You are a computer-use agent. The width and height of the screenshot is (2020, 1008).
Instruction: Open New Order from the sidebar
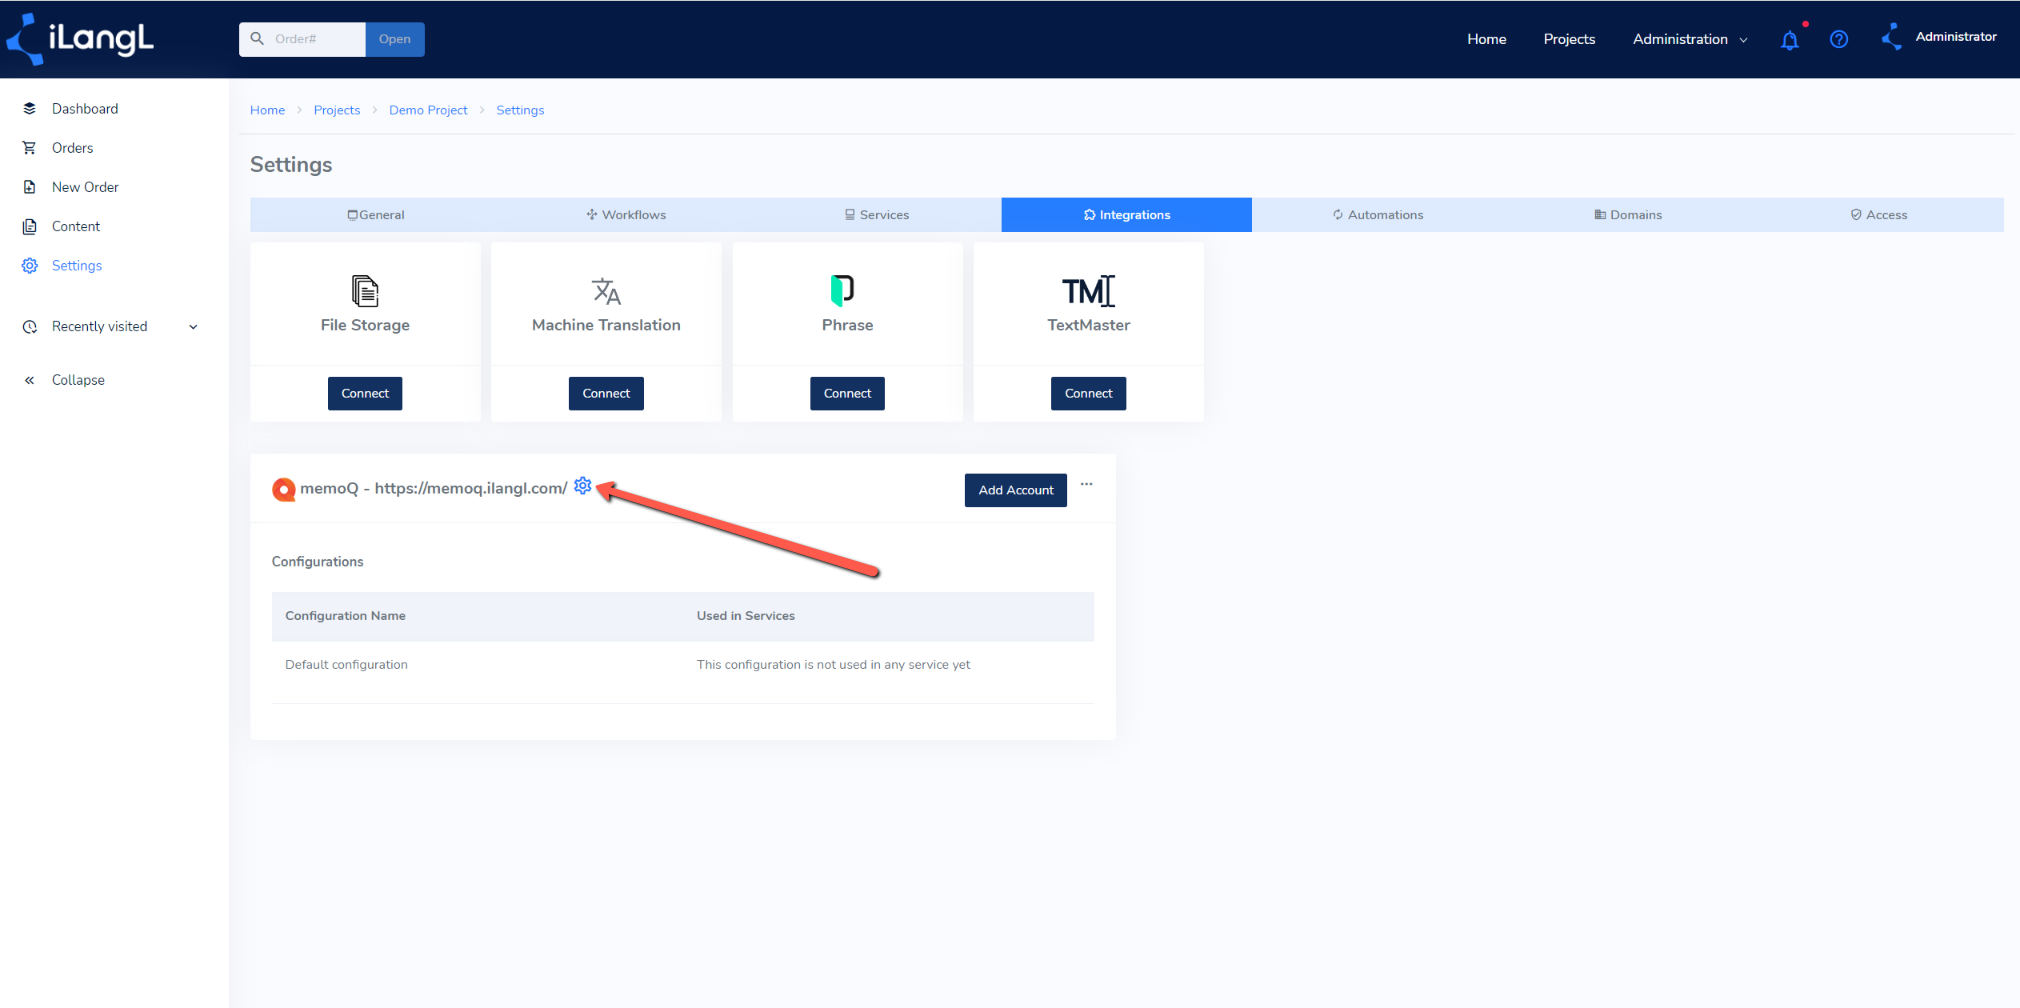pyautogui.click(x=85, y=187)
